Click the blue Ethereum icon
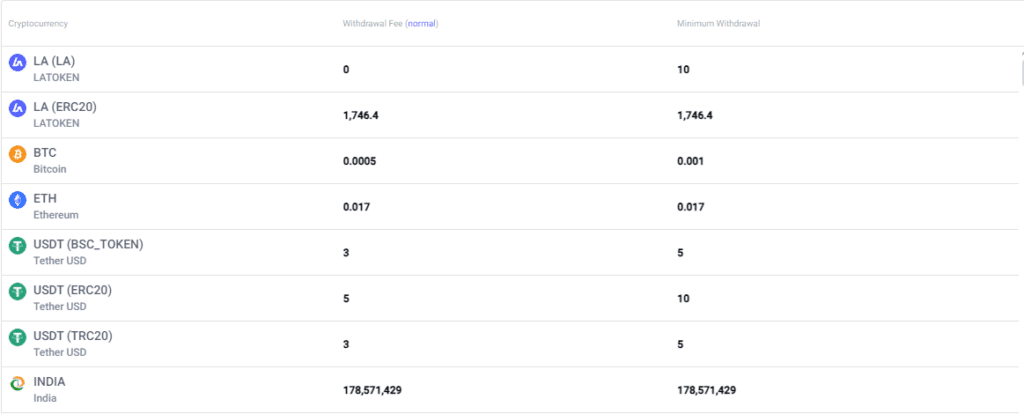 (17, 200)
